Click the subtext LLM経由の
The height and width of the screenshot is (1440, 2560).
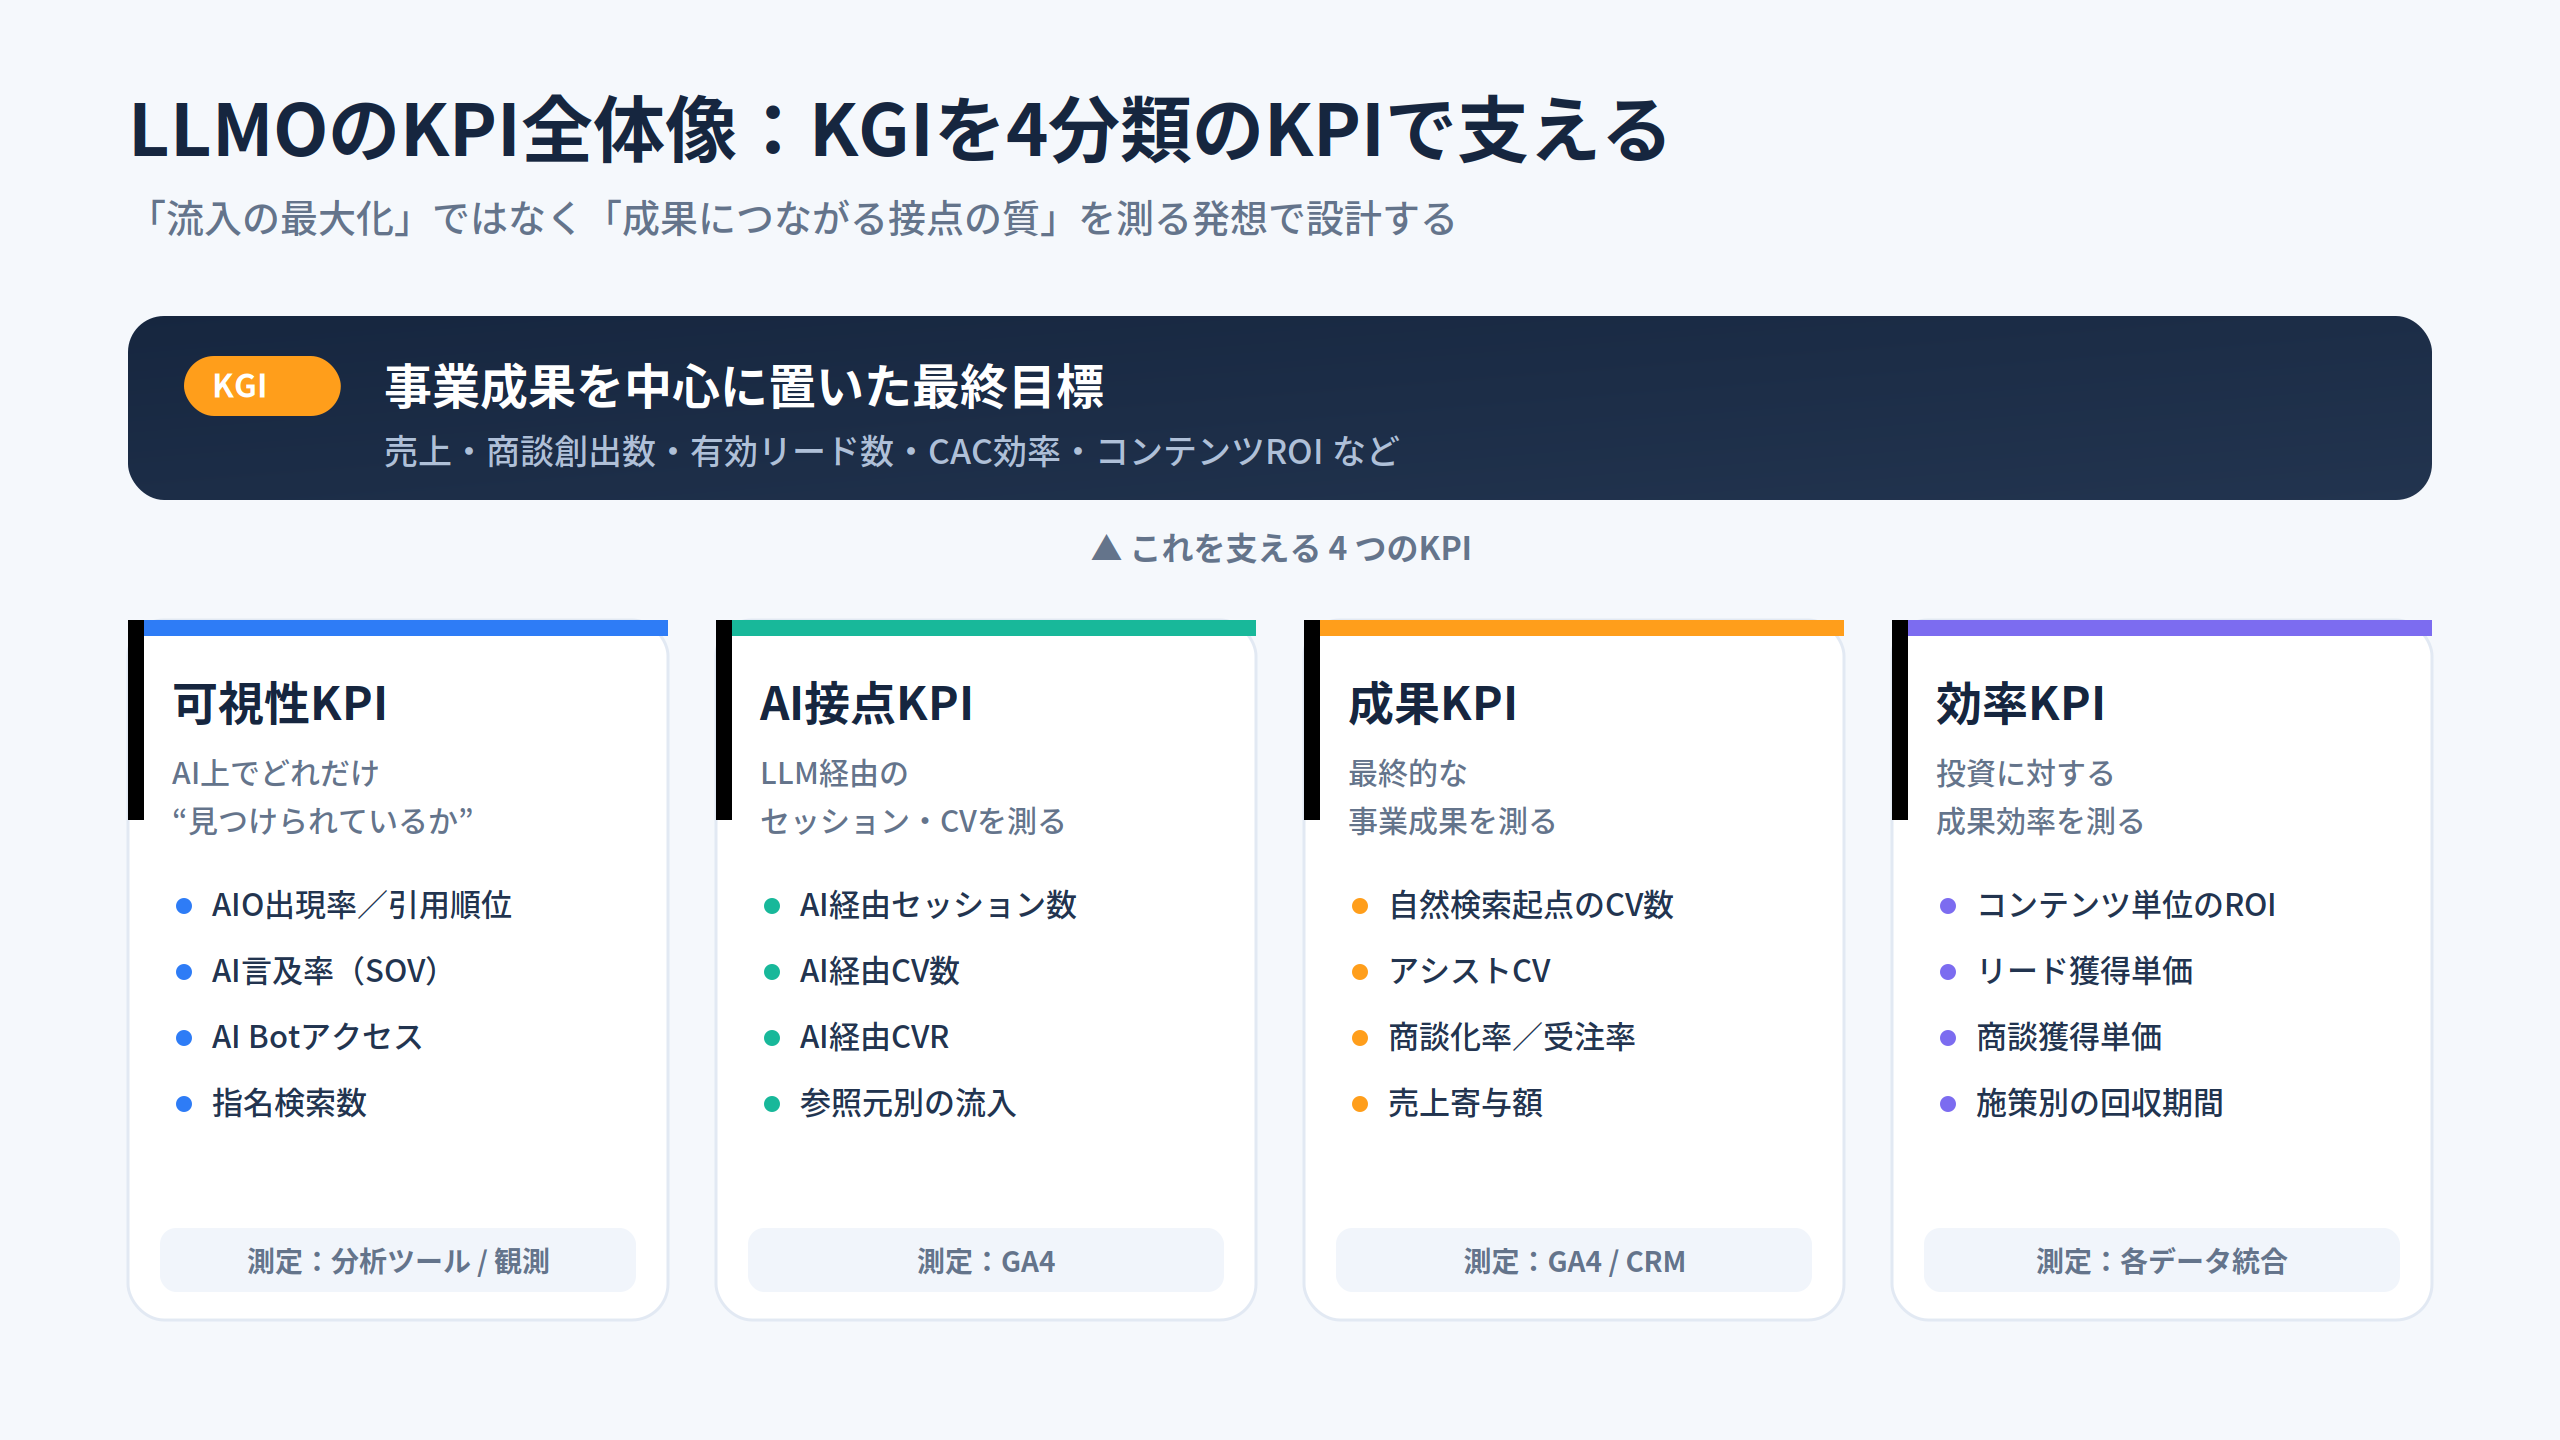pos(834,773)
